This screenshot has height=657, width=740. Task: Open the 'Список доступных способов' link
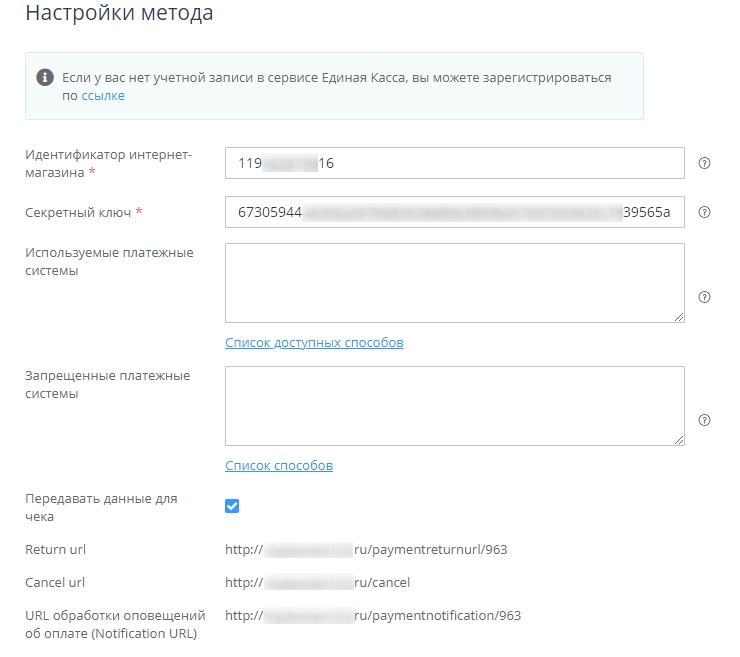tap(314, 342)
